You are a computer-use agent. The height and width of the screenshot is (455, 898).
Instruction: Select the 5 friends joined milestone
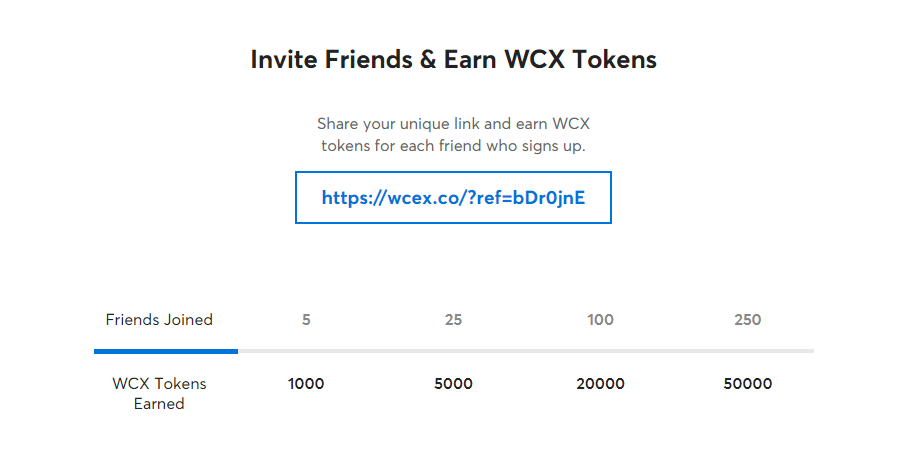pos(306,320)
